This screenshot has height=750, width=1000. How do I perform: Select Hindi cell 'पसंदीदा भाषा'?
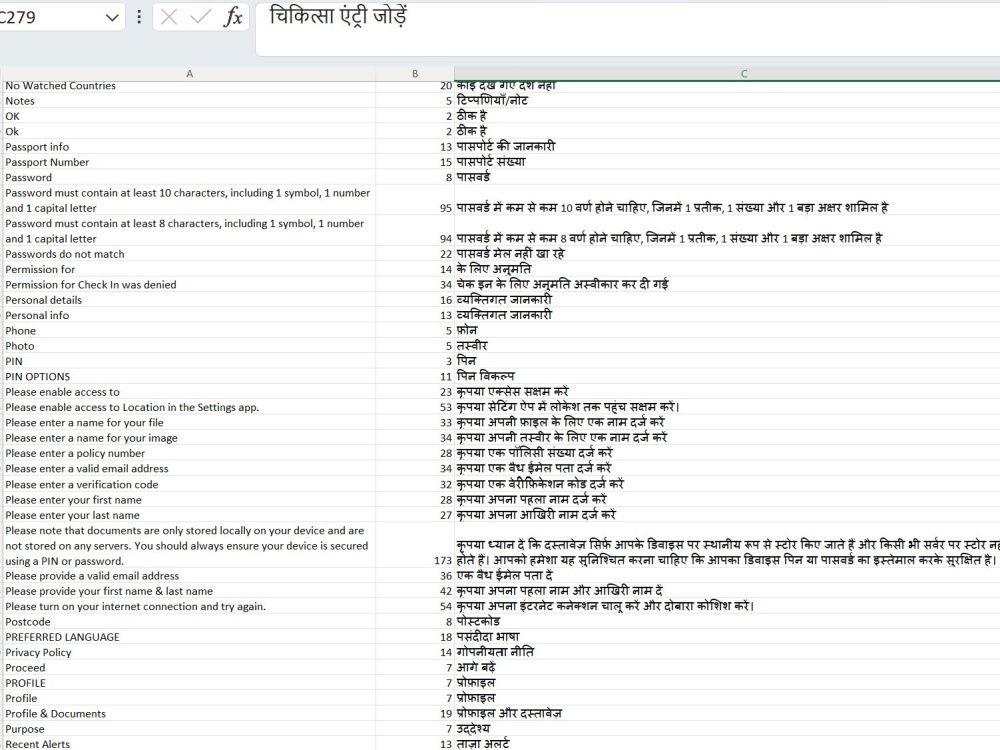click(x=727, y=636)
